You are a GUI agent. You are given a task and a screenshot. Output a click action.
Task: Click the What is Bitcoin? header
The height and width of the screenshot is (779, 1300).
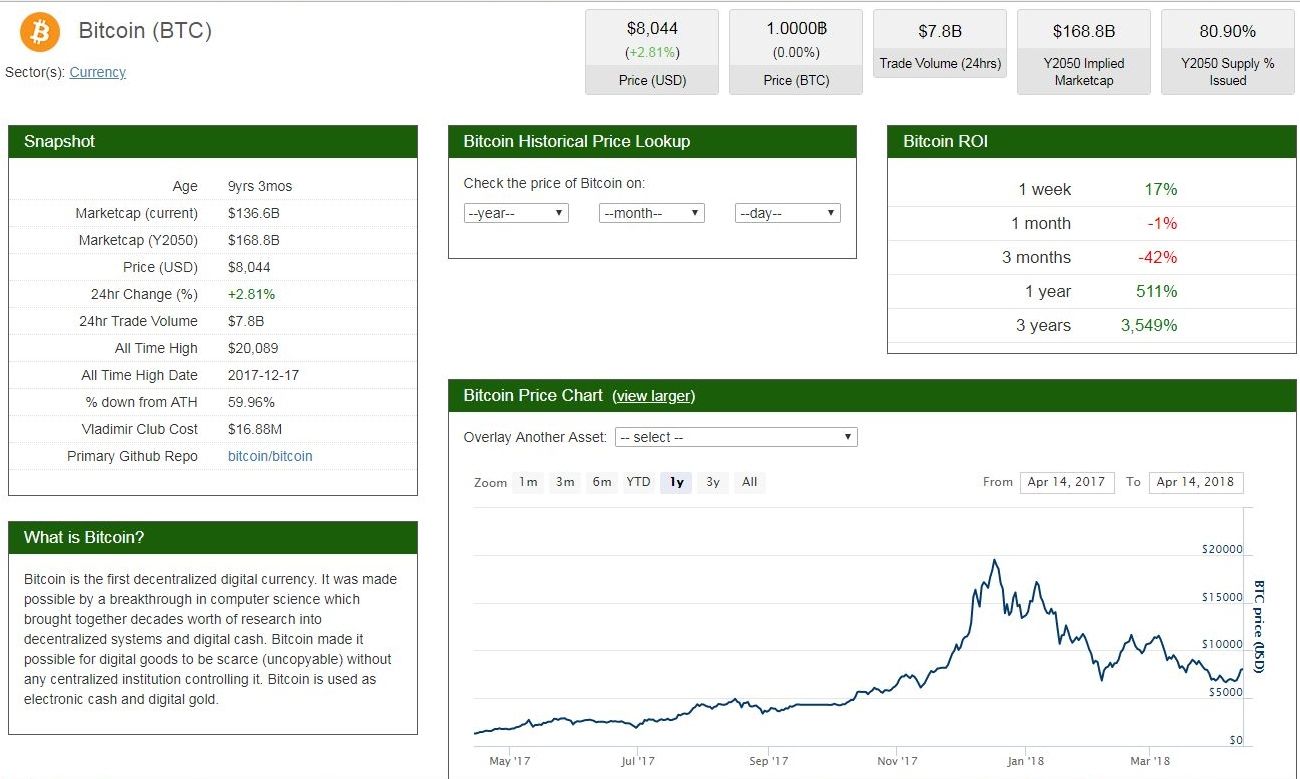(x=213, y=538)
